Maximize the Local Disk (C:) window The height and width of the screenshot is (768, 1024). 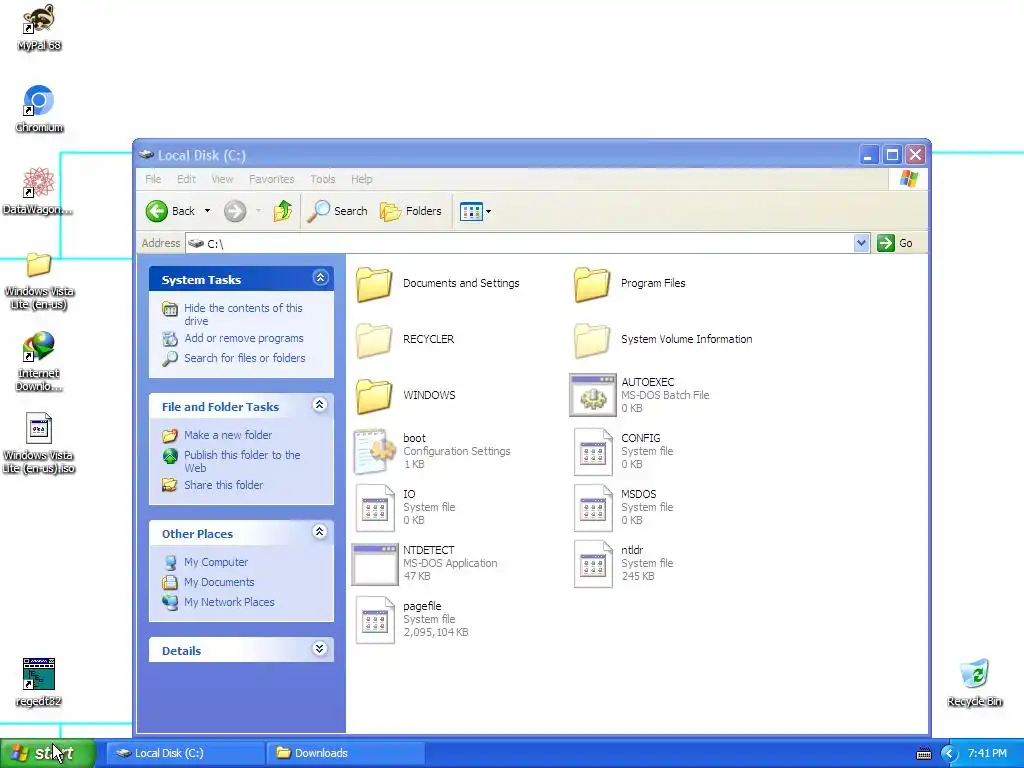click(892, 155)
